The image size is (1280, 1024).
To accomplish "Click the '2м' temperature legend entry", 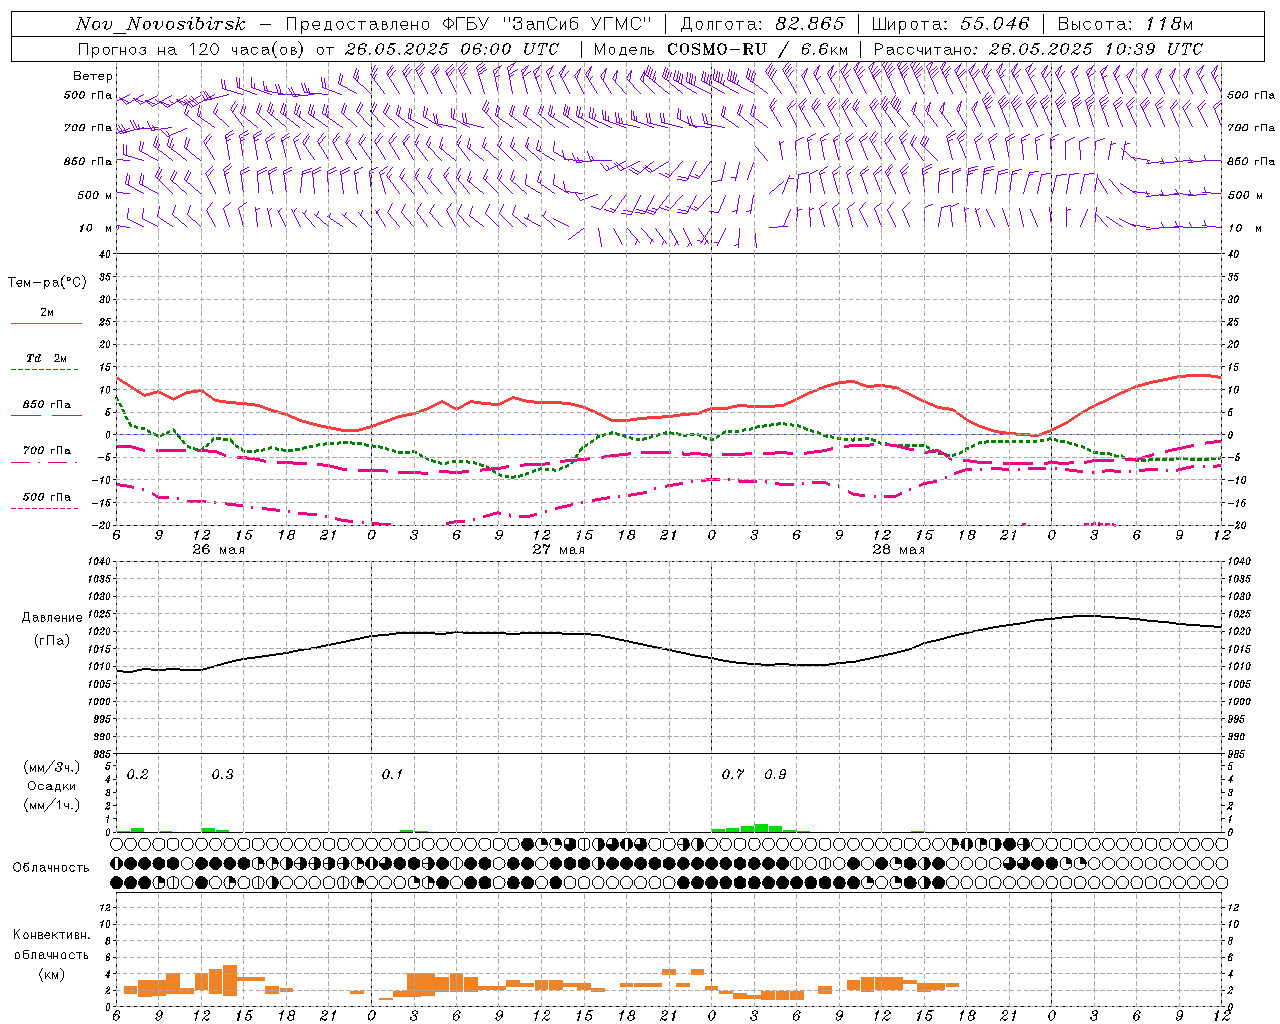I will point(47,313).
